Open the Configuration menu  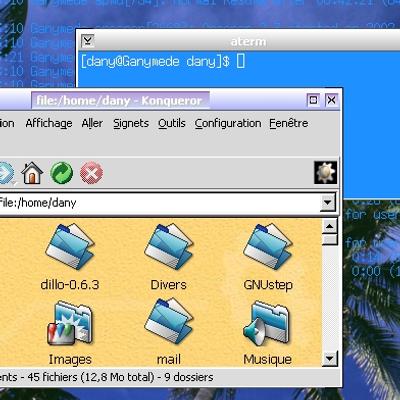click(228, 123)
